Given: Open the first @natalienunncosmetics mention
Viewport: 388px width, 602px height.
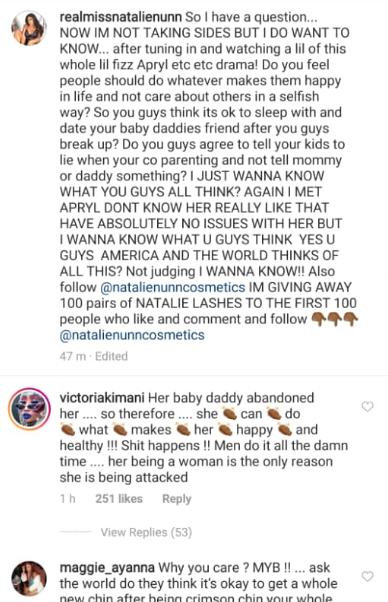Looking at the screenshot, I should tap(173, 287).
